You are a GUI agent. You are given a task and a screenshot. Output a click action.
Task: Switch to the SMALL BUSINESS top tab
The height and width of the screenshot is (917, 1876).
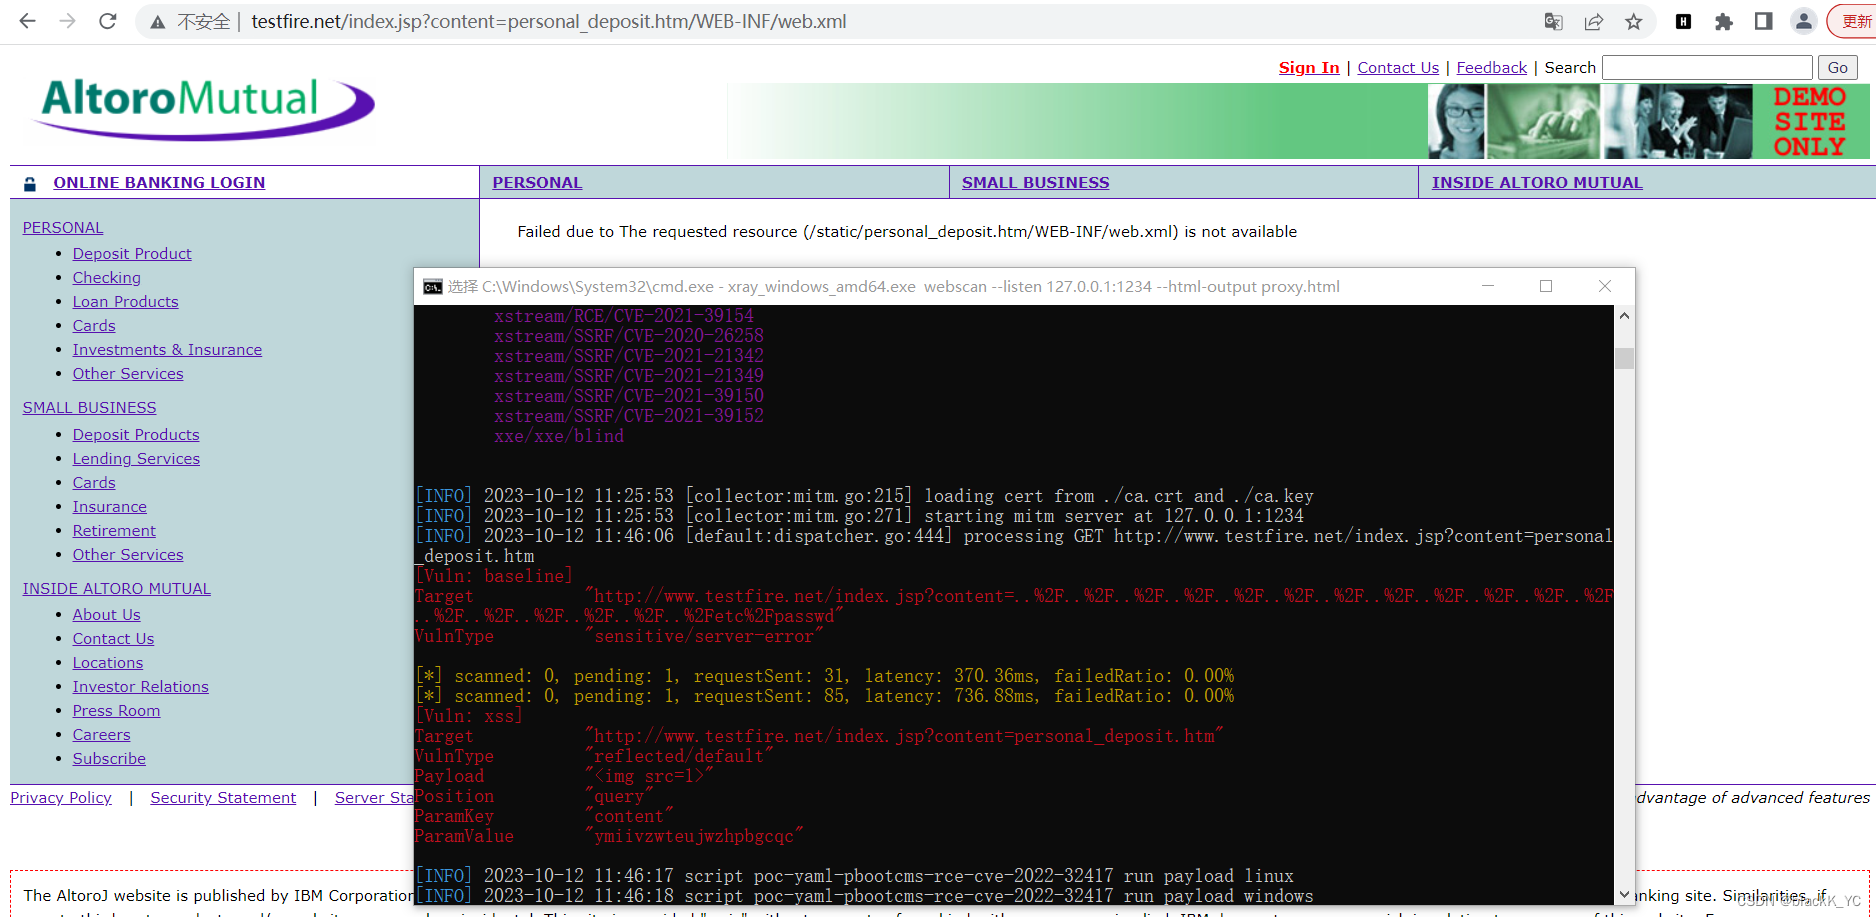[x=1035, y=183]
